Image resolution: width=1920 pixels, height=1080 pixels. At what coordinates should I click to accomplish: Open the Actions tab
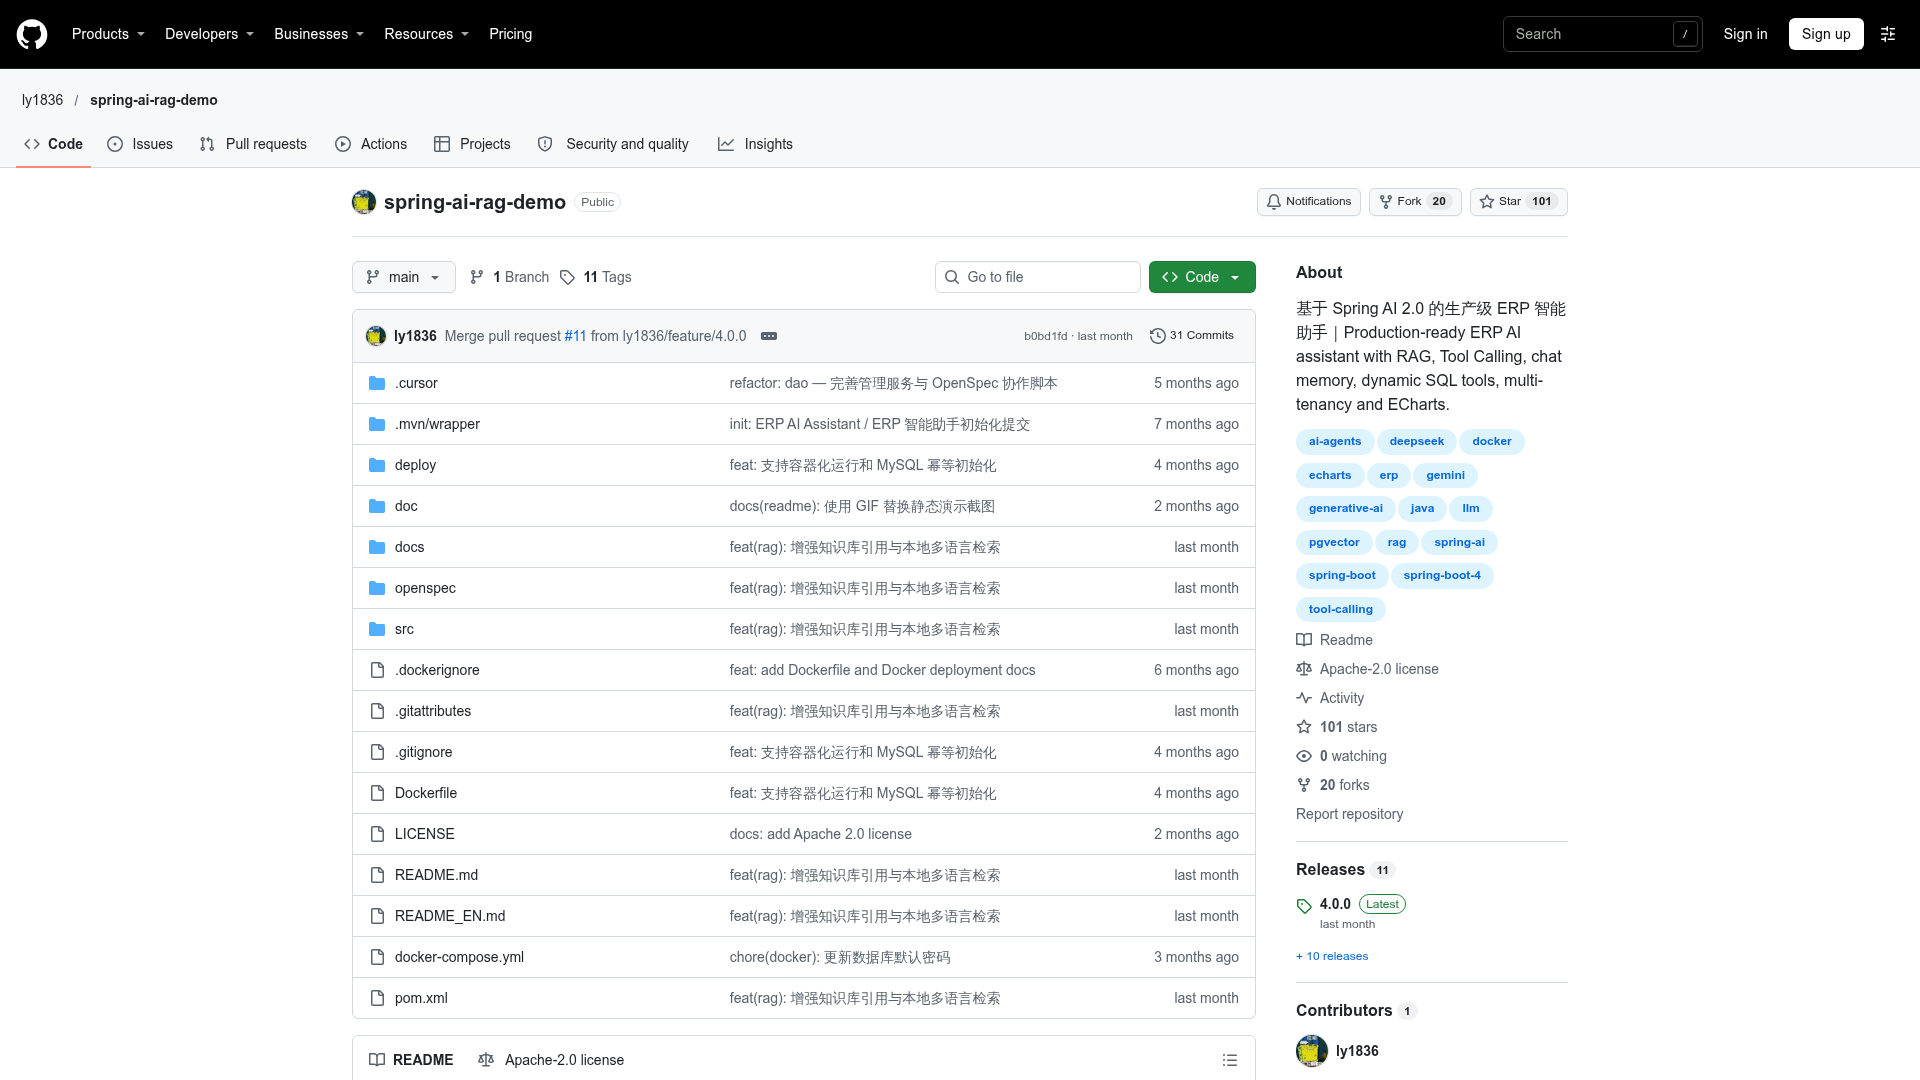[x=371, y=144]
